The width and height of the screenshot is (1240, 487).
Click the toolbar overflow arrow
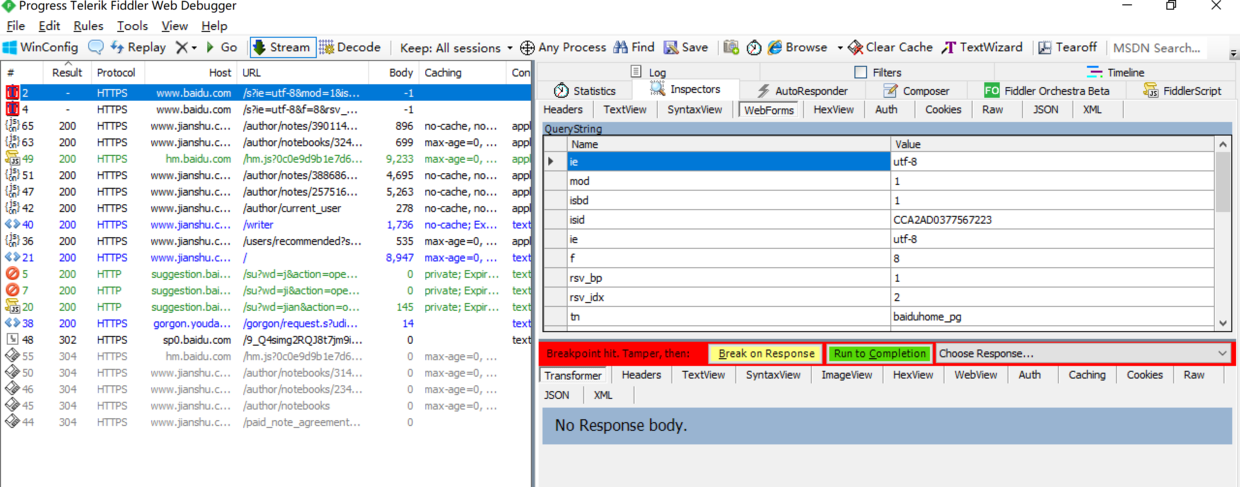tap(1234, 55)
